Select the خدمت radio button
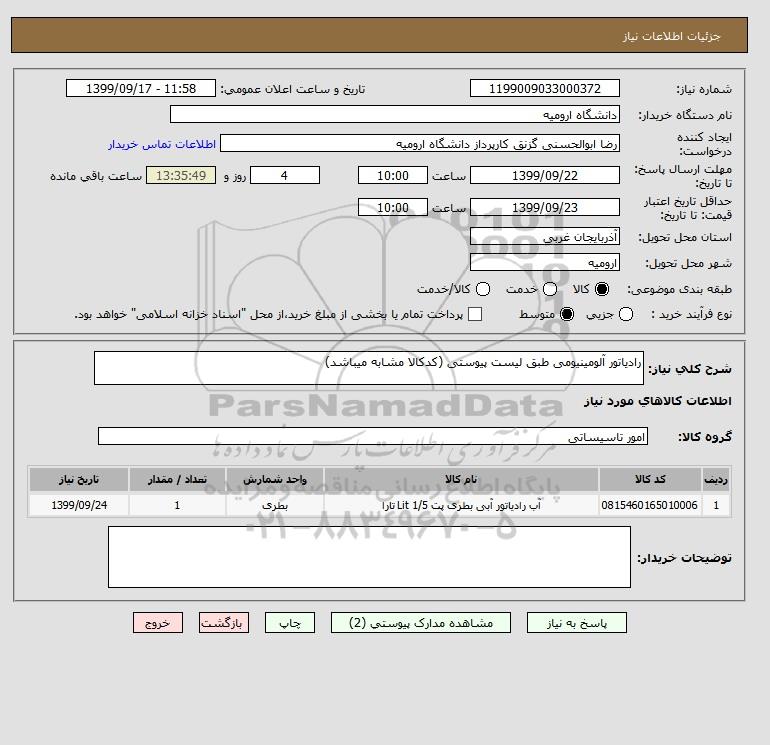Screen dimensions: 770x745 (550, 289)
